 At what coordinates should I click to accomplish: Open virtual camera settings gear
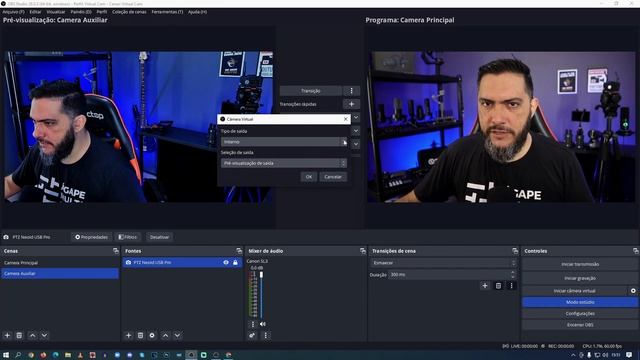tap(633, 291)
